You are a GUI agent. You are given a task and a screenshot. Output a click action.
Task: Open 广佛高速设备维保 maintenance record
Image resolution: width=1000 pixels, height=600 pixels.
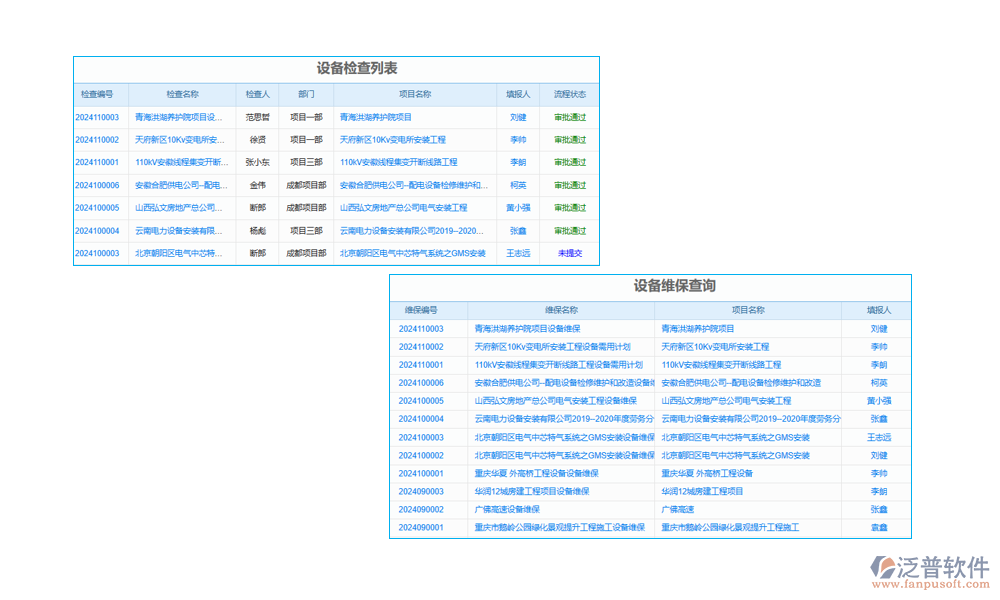(506, 509)
